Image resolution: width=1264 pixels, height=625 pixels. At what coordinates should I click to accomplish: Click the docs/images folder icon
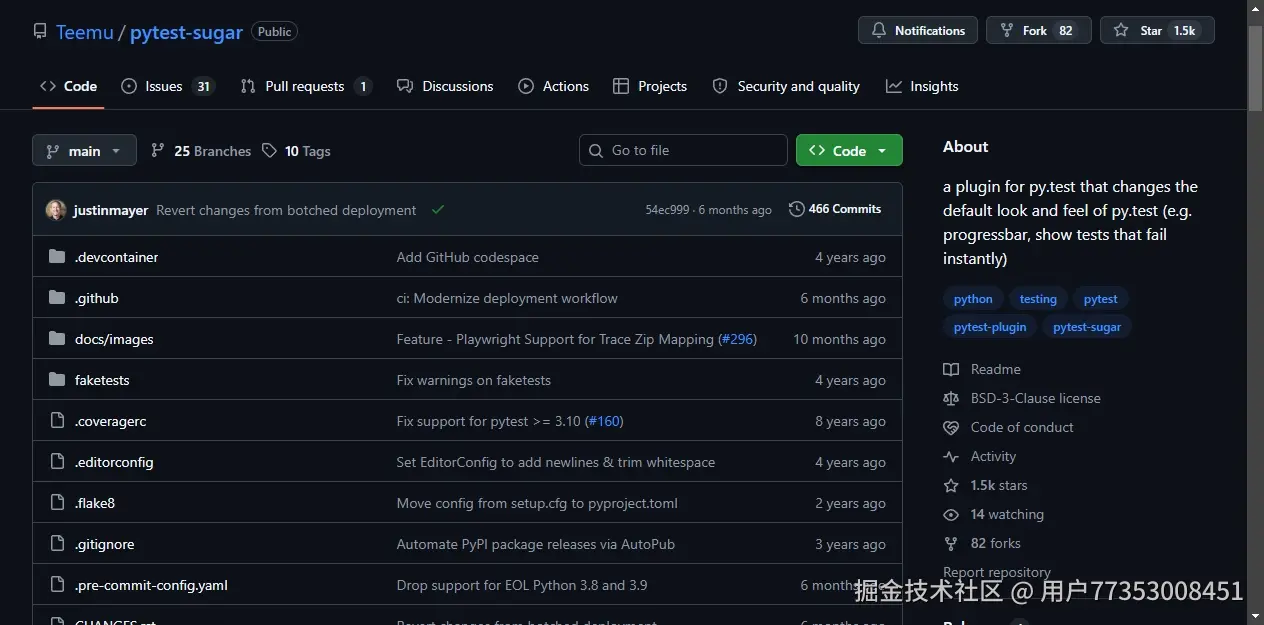click(57, 339)
